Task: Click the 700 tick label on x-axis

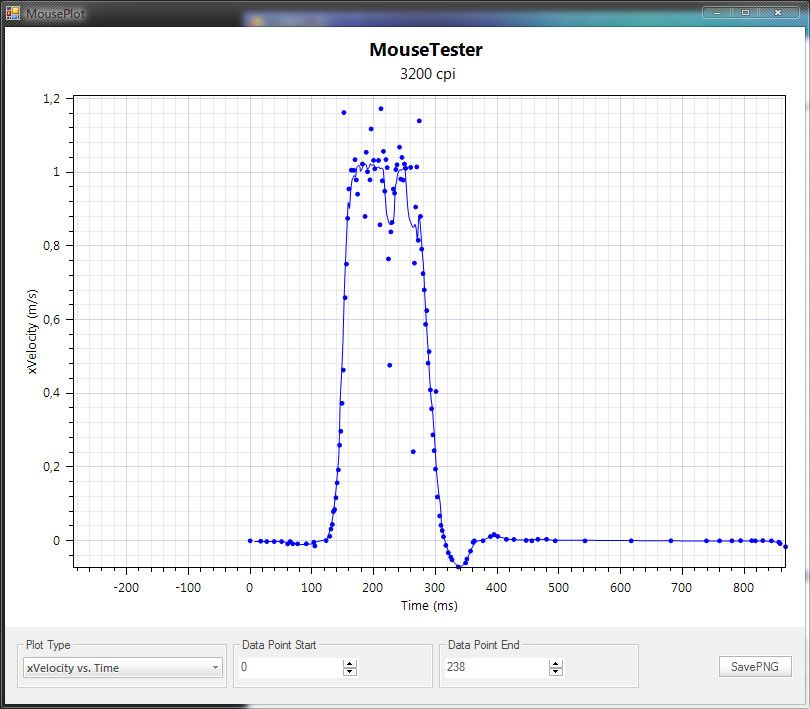Action: (681, 588)
